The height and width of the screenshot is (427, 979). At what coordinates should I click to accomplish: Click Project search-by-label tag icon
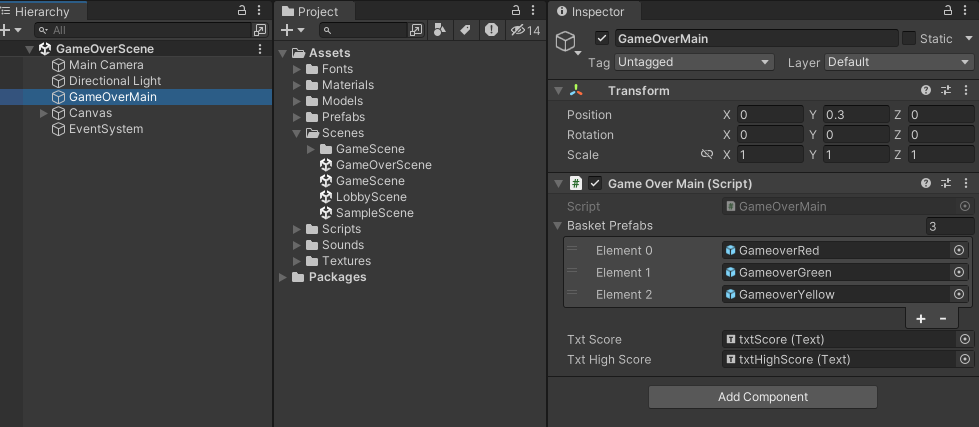pyautogui.click(x=465, y=29)
